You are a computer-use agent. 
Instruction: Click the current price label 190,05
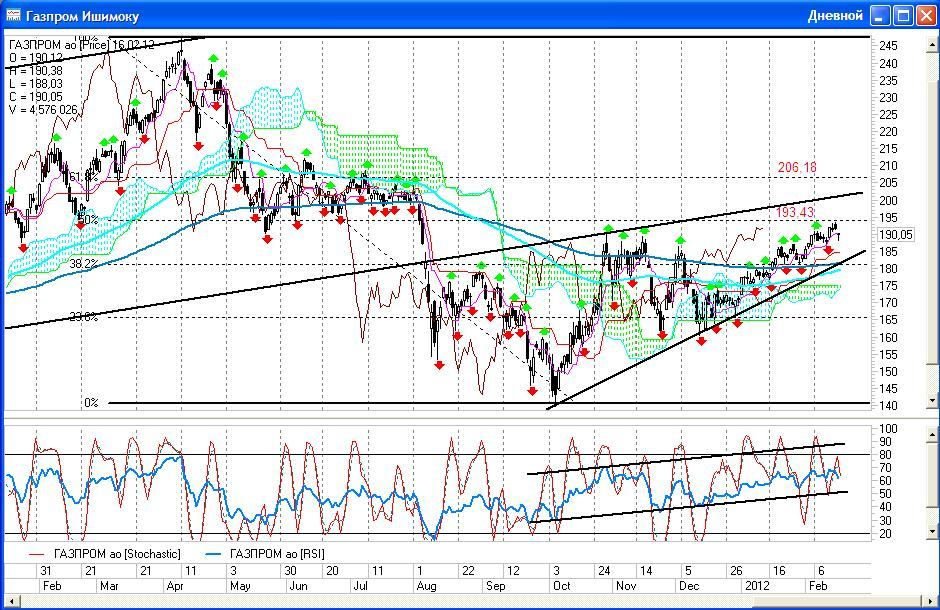point(896,235)
